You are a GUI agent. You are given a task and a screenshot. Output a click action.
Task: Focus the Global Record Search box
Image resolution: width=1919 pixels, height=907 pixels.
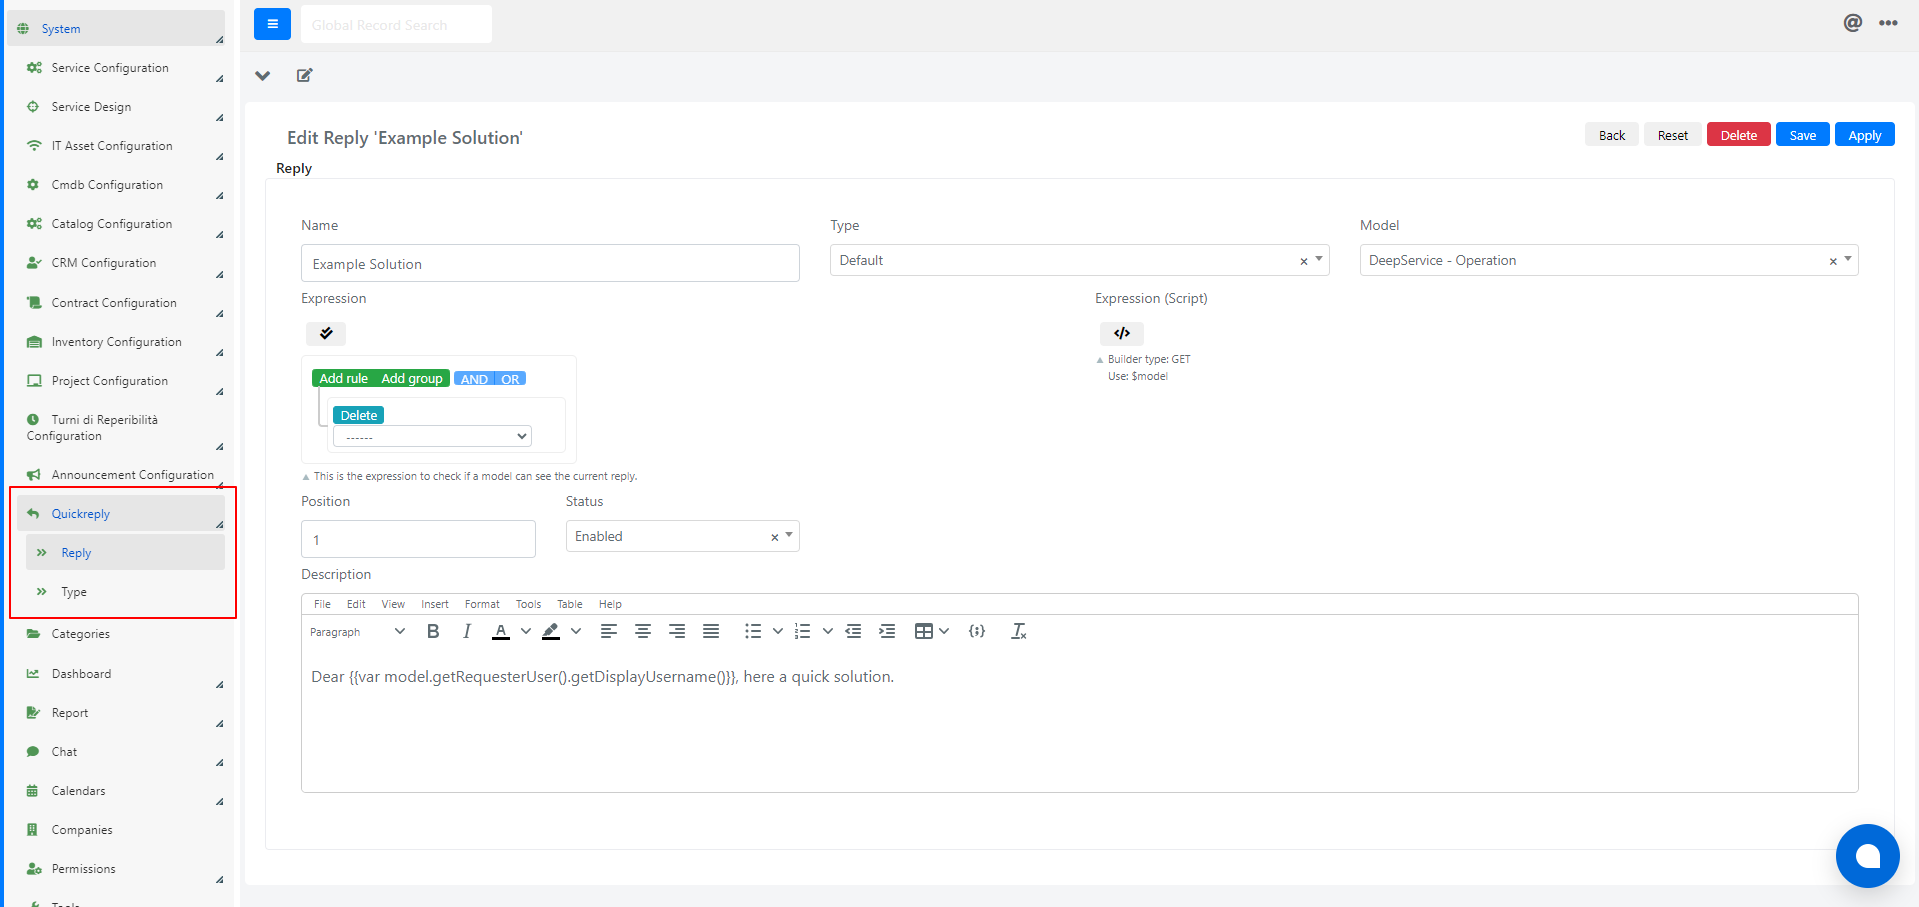pos(396,24)
